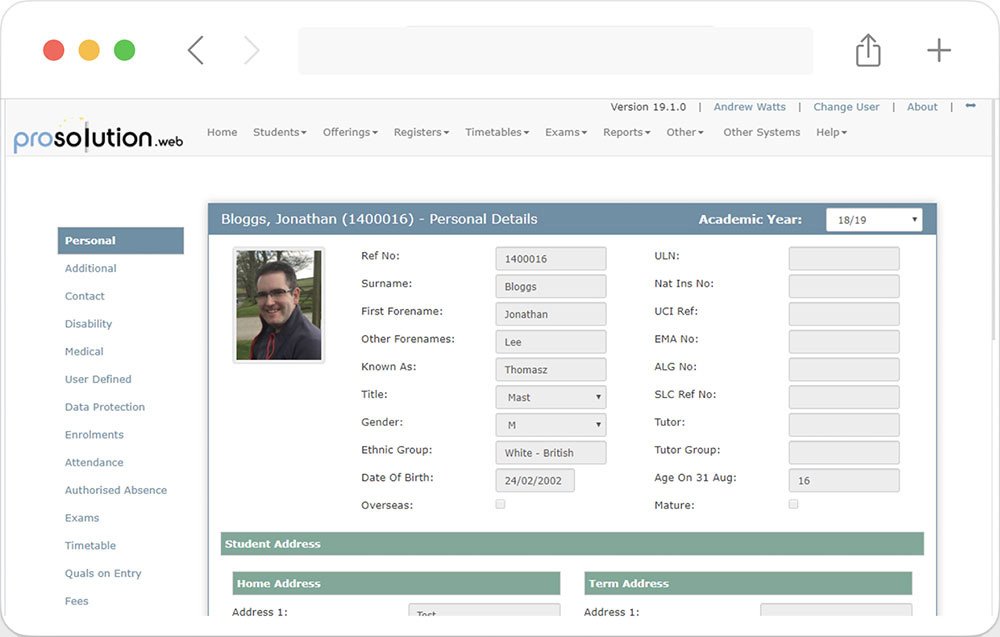Click the Surname input field
This screenshot has width=1000, height=637.
coord(550,286)
